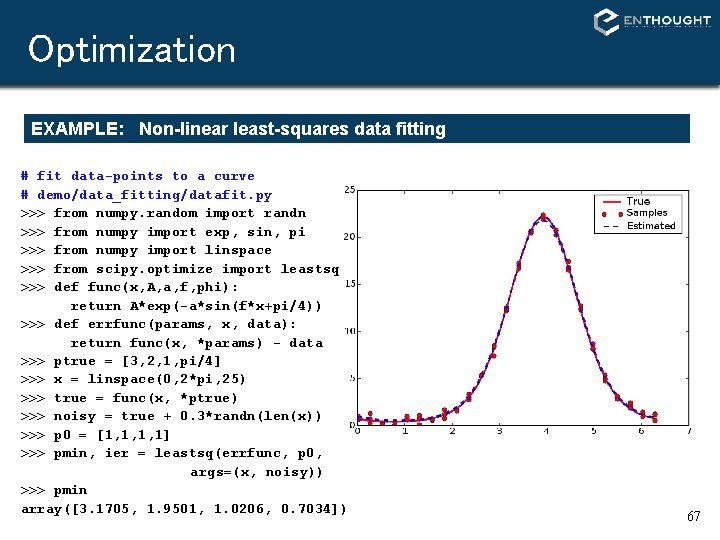The height and width of the screenshot is (540, 720).
Task: Click the x-axis tick label 3
Action: [x=500, y=431]
